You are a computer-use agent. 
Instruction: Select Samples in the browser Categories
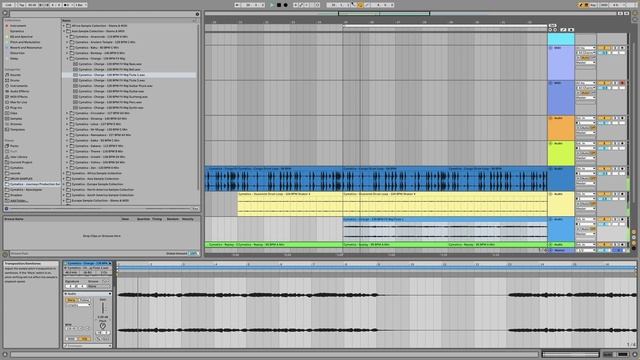16,119
